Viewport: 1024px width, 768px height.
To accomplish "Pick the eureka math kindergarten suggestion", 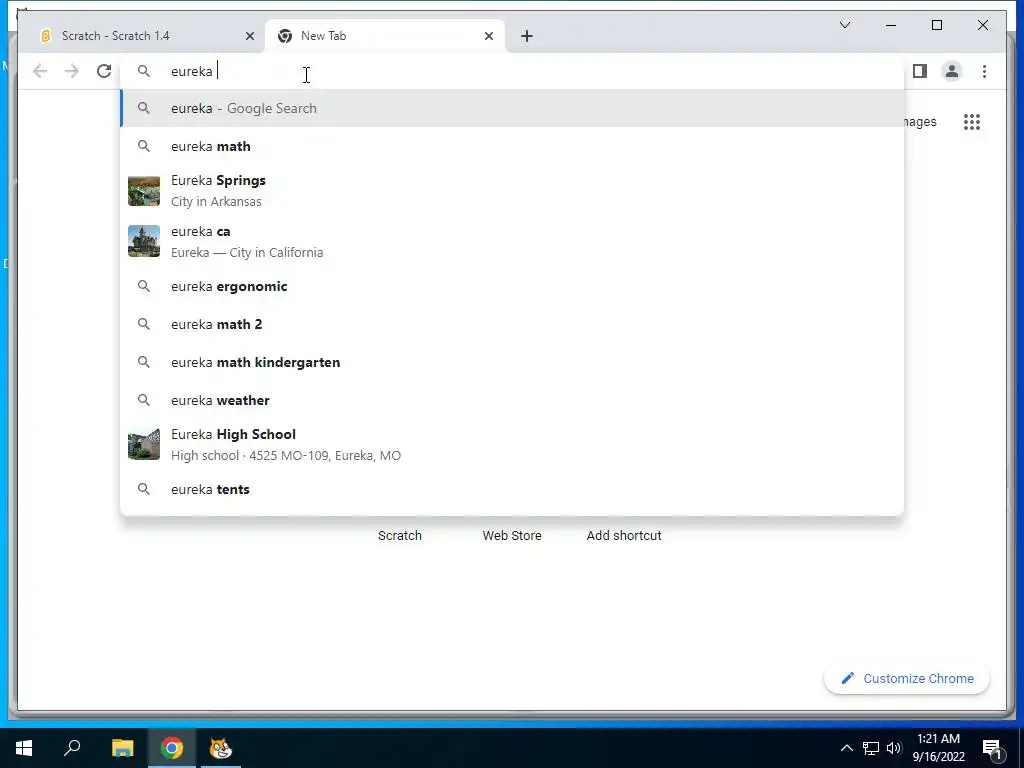I will click(x=513, y=362).
